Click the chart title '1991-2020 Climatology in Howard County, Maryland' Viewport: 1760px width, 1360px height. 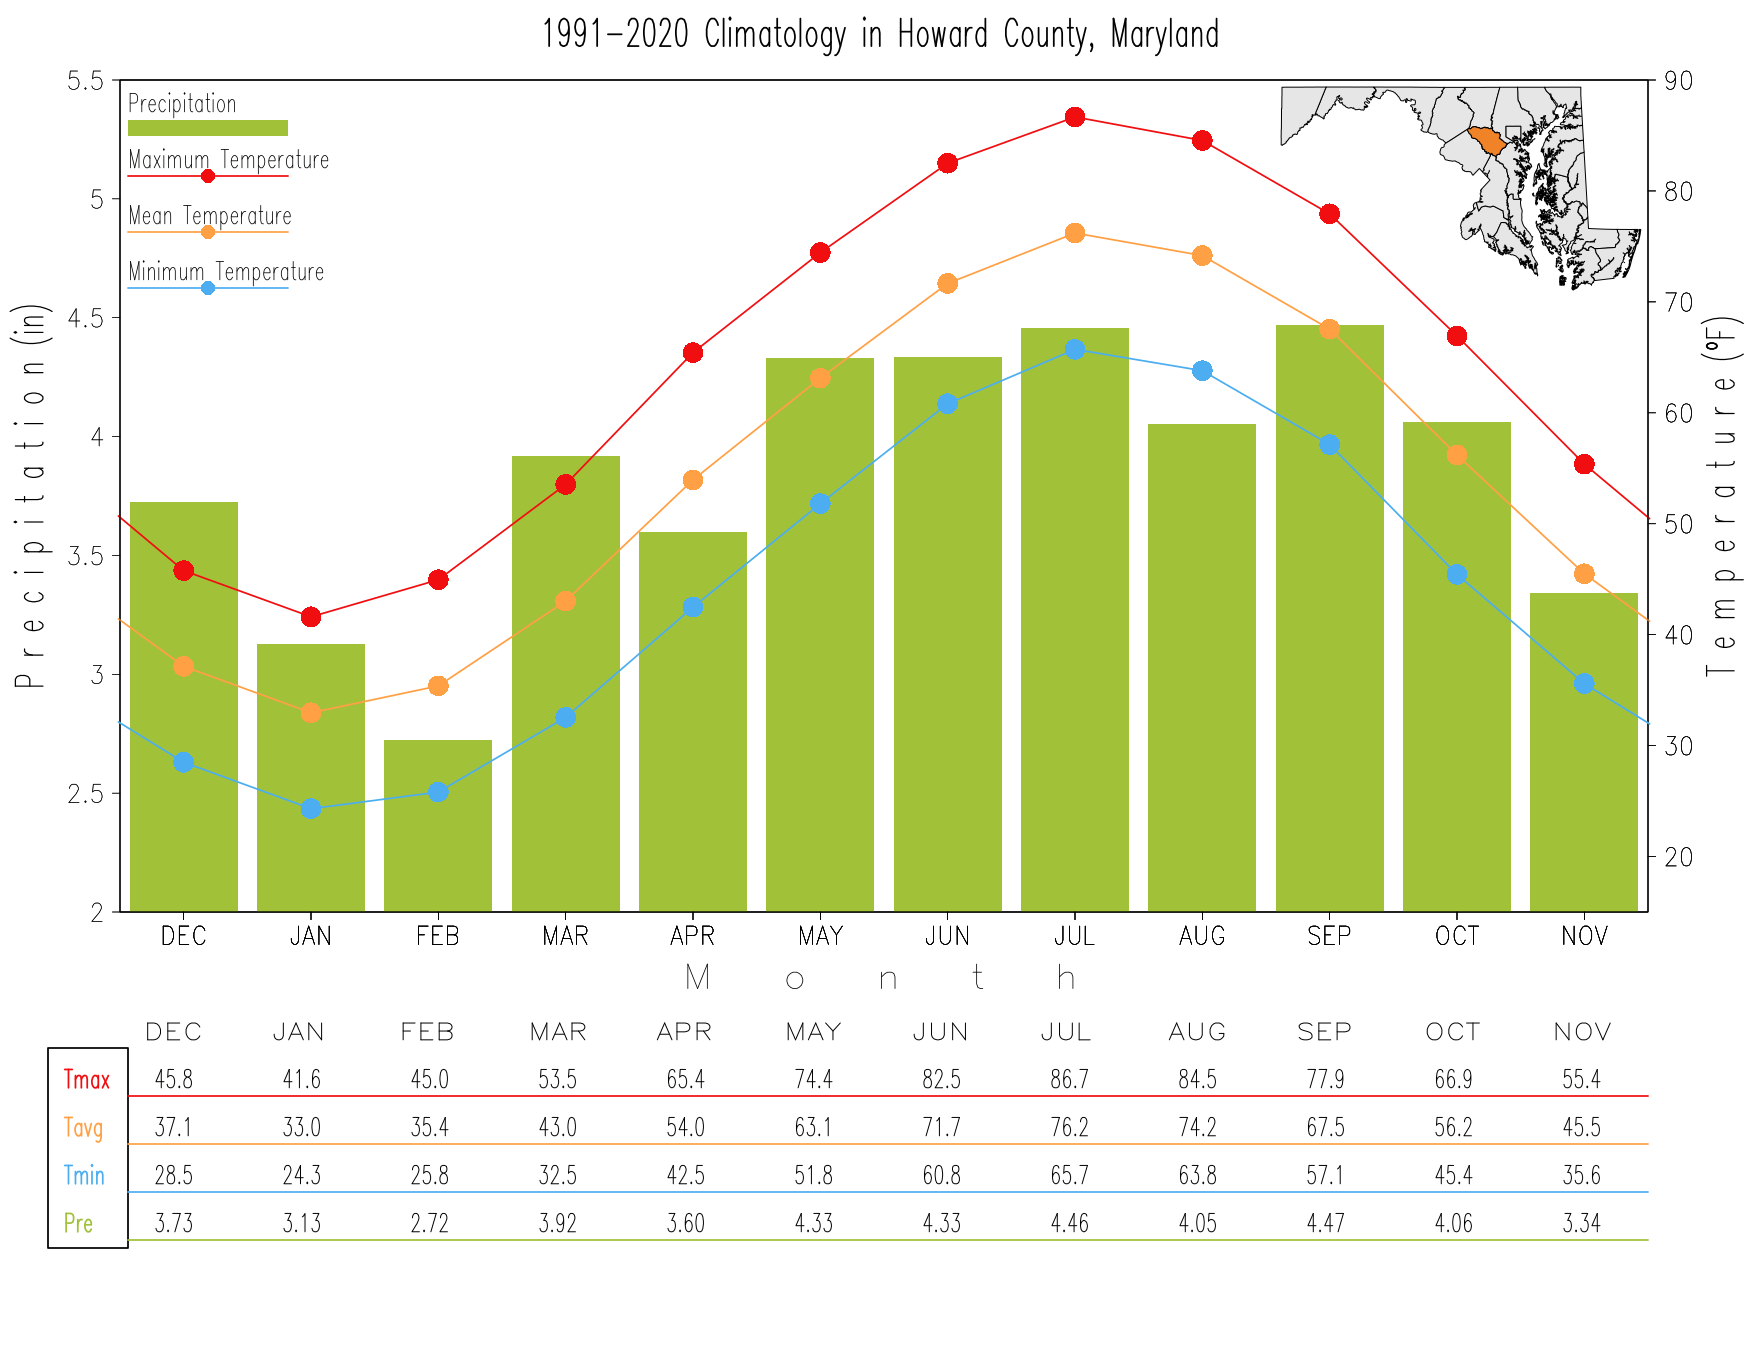(x=880, y=35)
